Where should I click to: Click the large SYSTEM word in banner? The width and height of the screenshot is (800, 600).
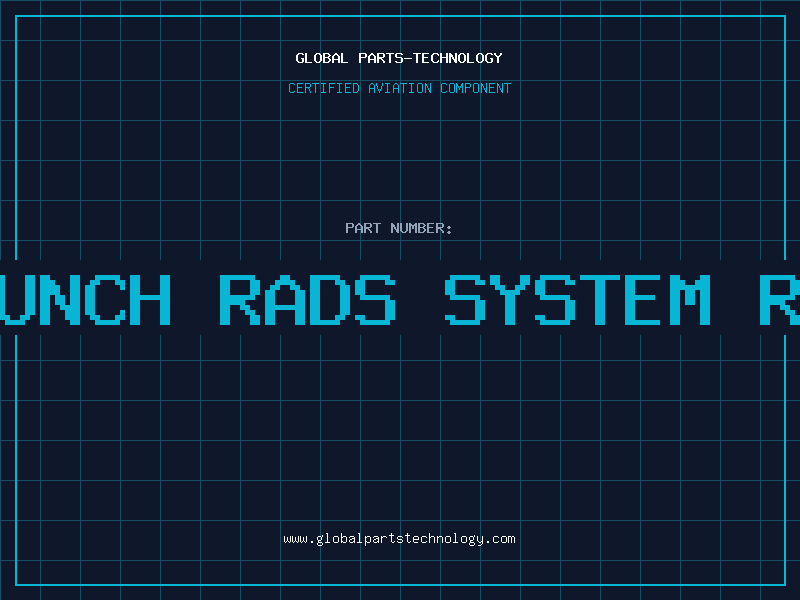coord(578,299)
